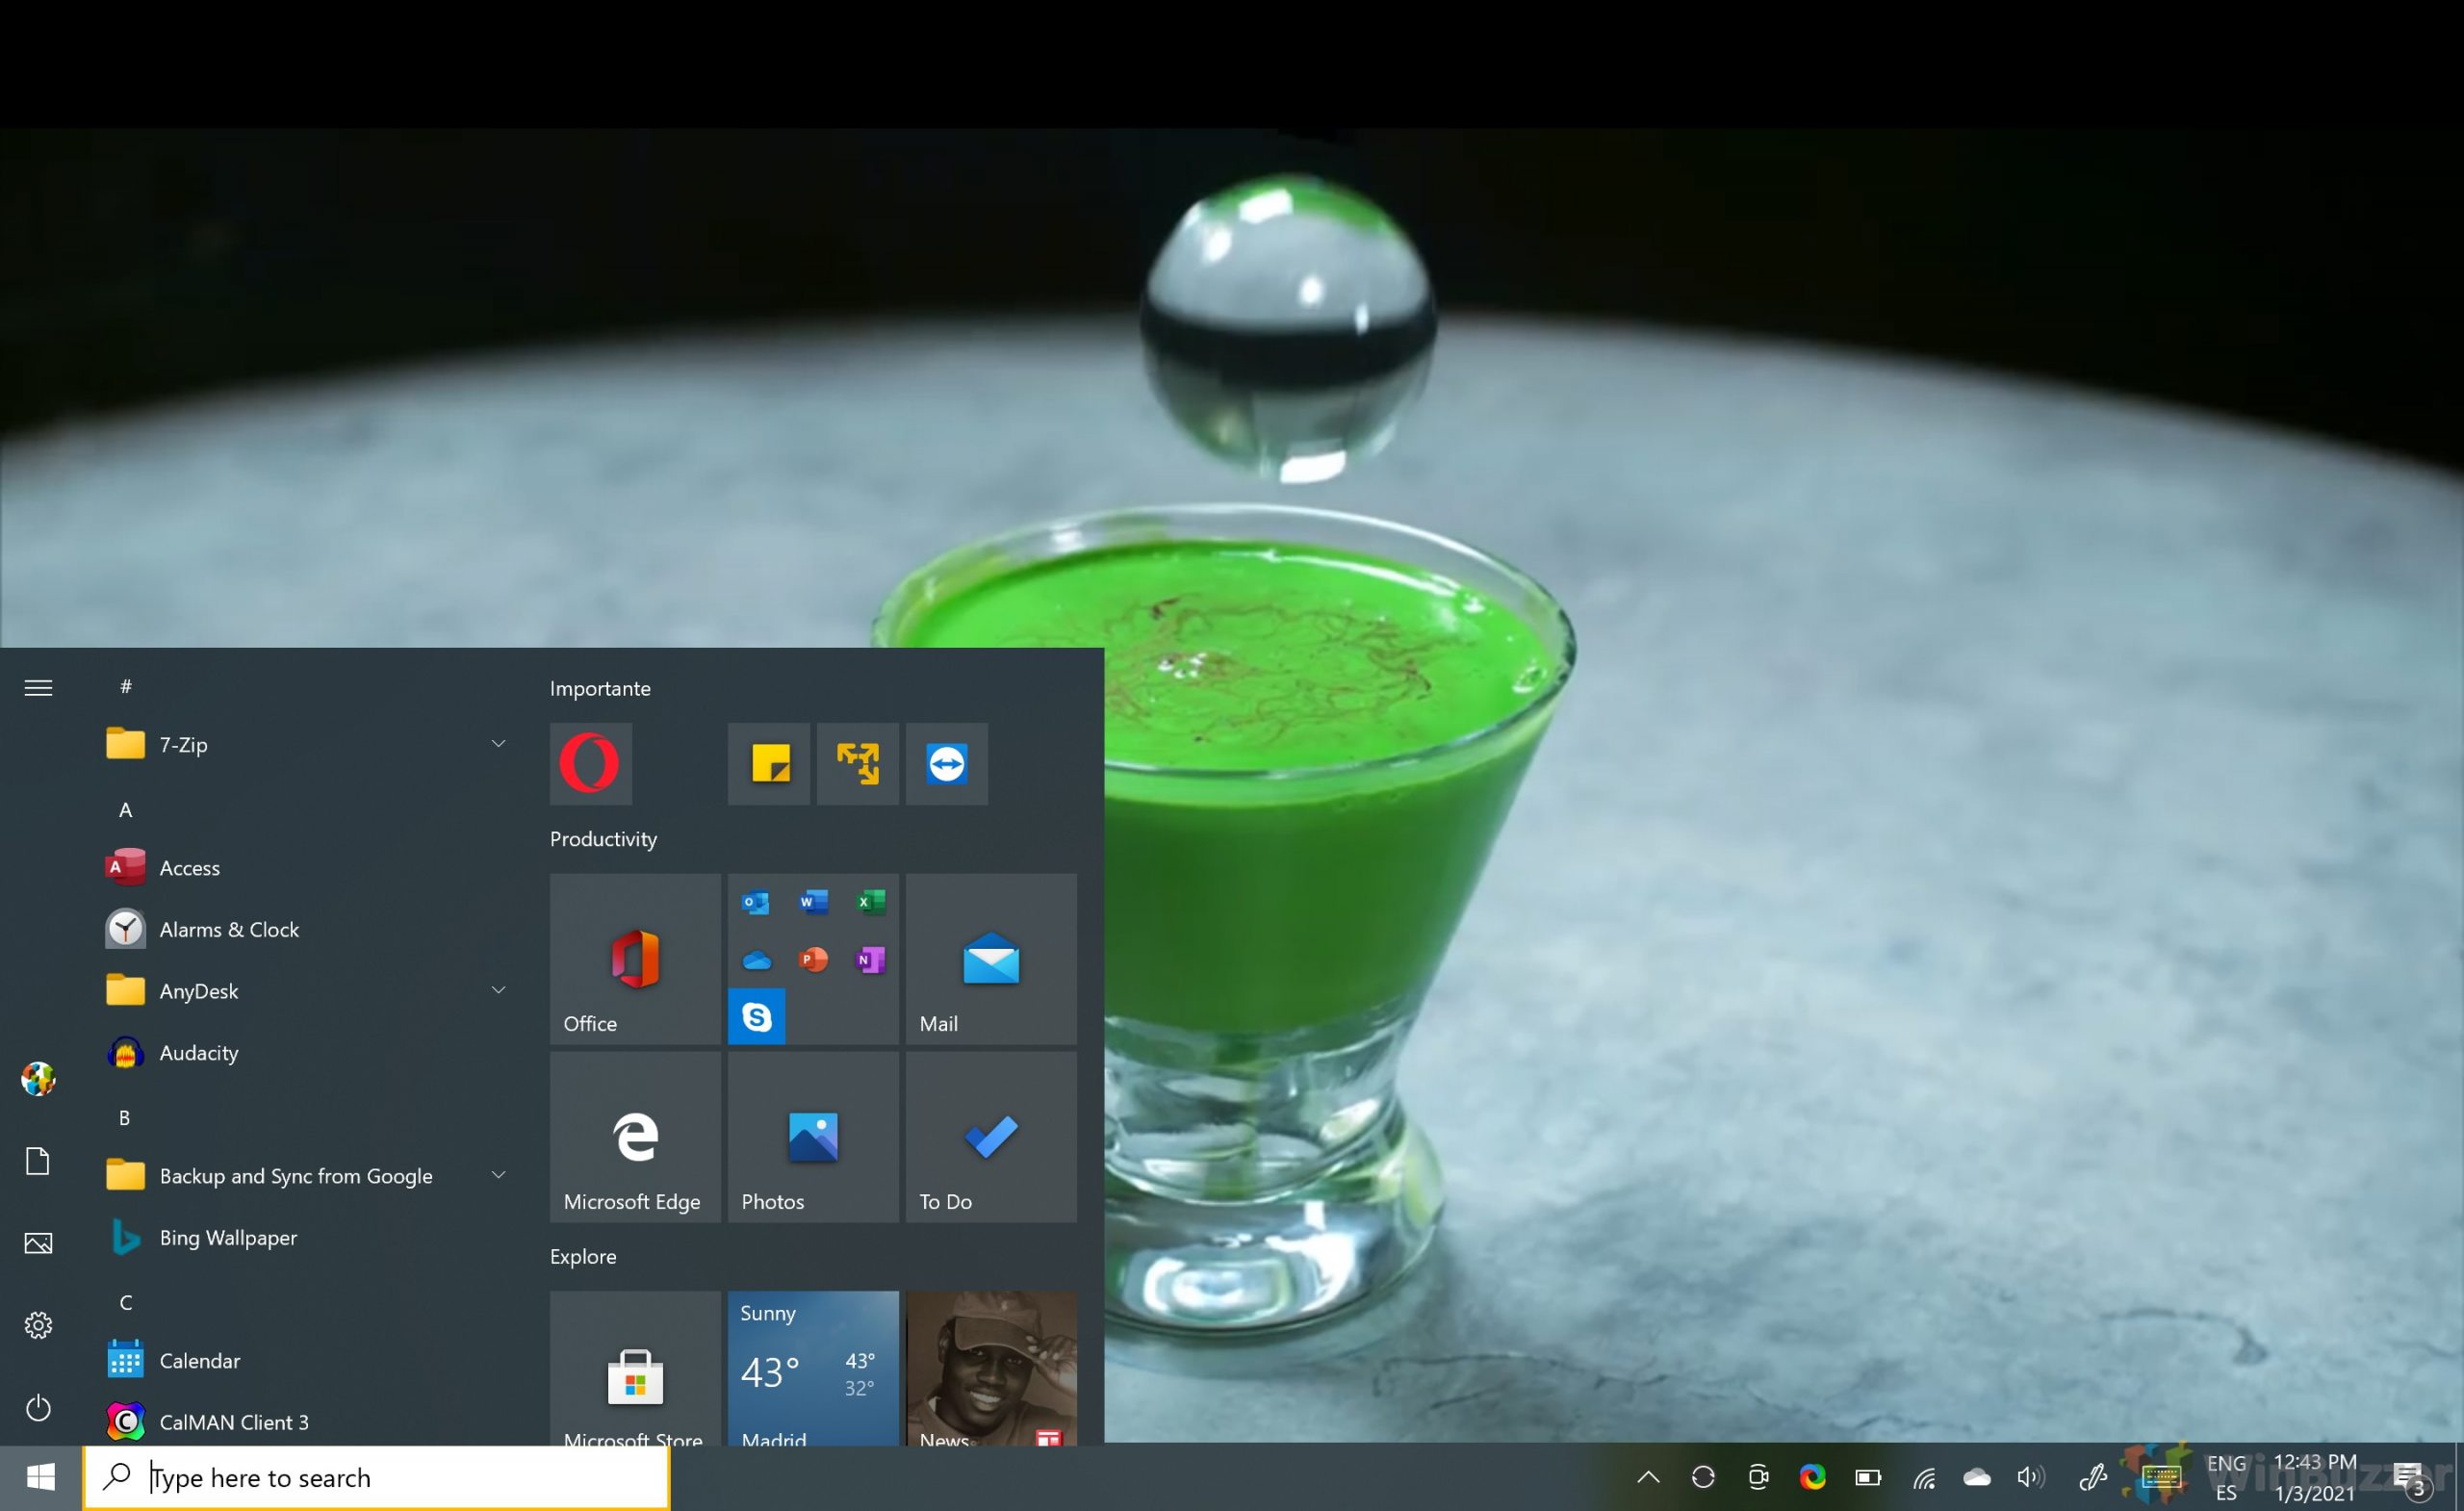Open OneDrive from the Office folder tile
Viewport: 2464px width, 1511px height.
point(756,960)
